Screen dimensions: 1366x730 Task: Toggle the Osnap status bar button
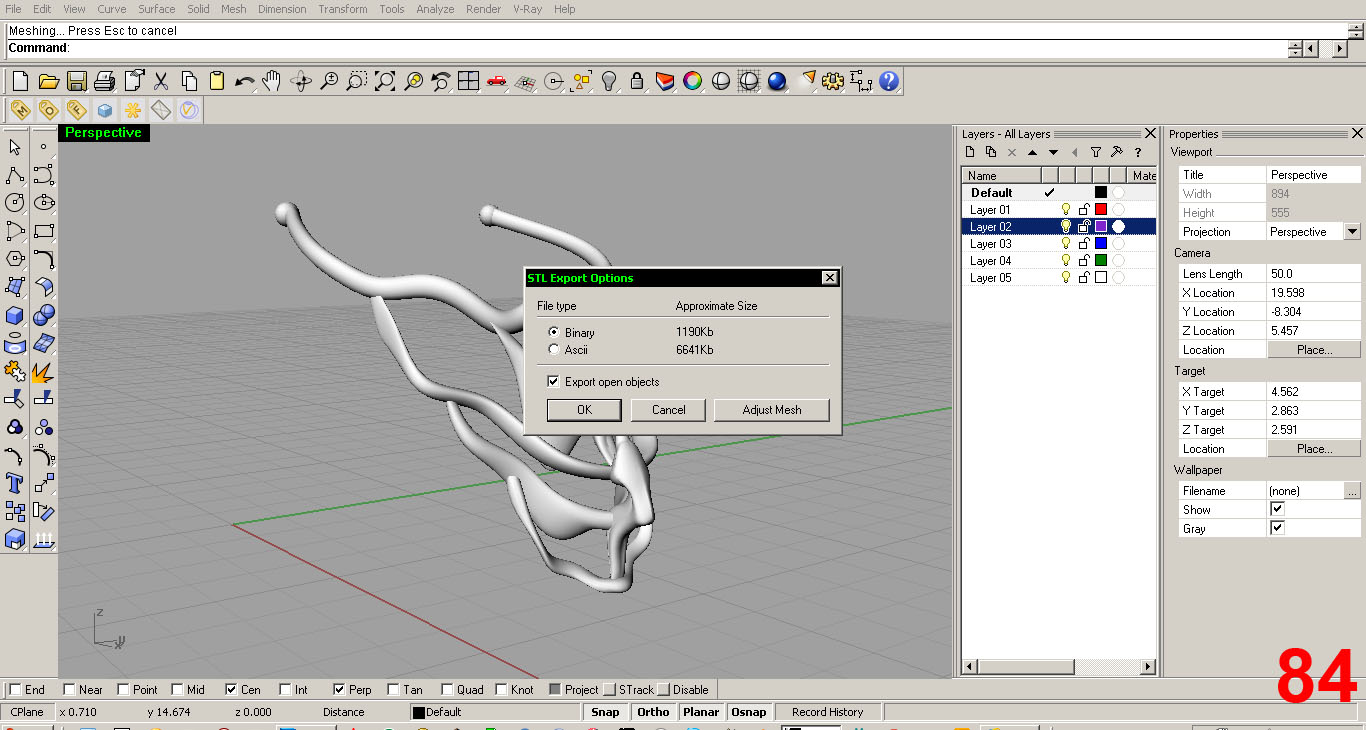click(748, 712)
